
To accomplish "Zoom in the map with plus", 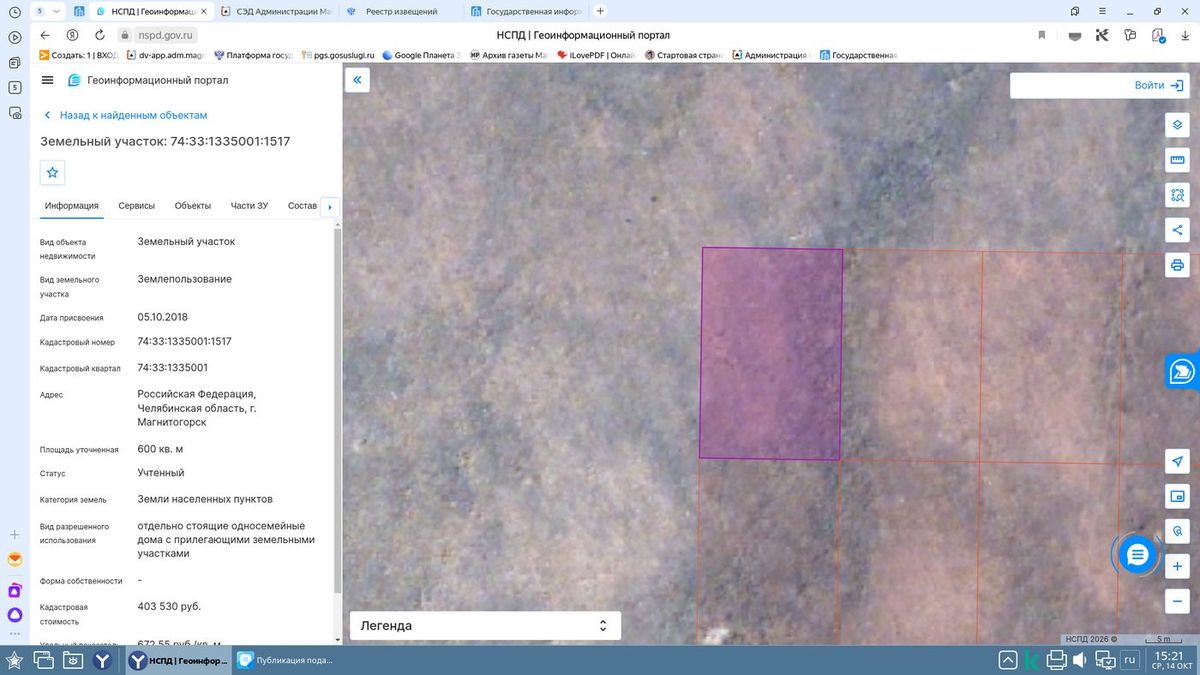I will (x=1177, y=566).
